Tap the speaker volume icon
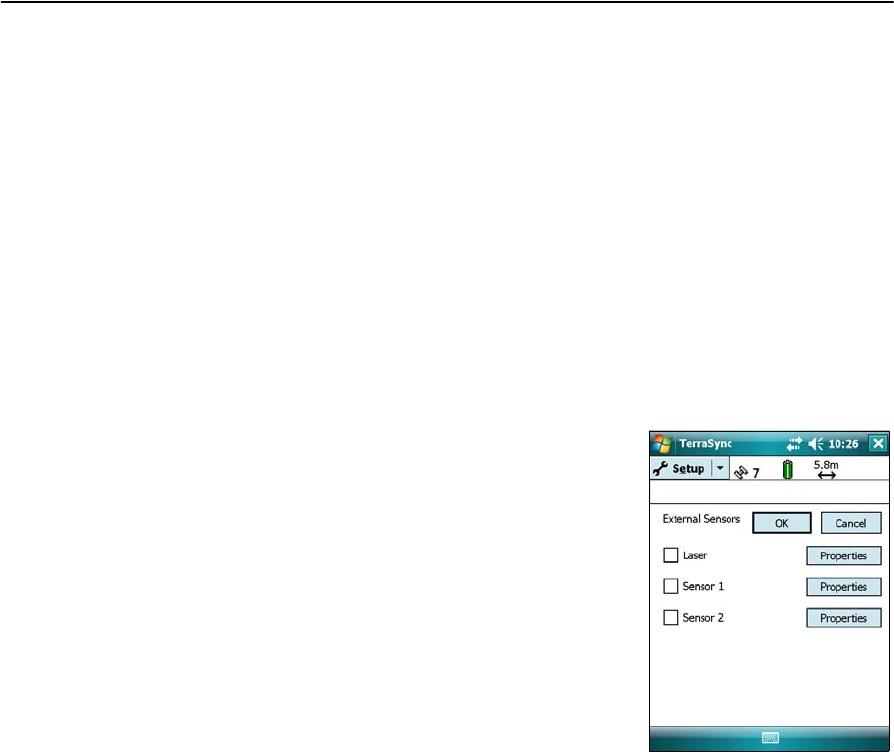The width and height of the screenshot is (894, 752). (x=816, y=444)
